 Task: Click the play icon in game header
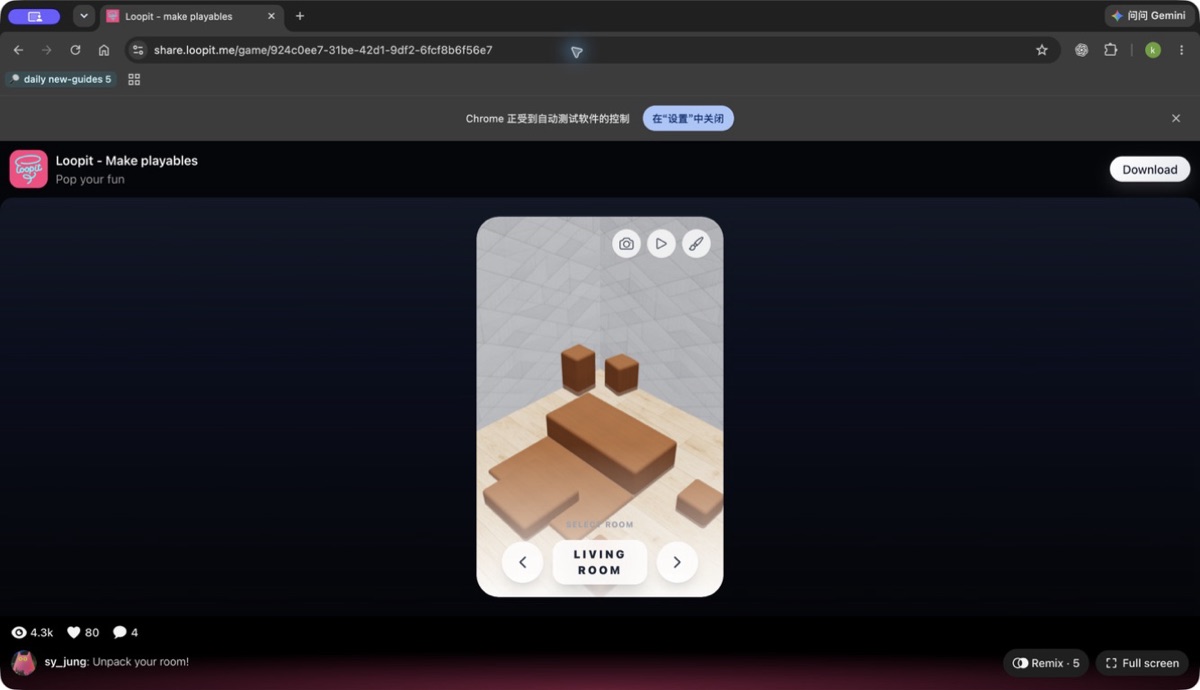(x=661, y=244)
